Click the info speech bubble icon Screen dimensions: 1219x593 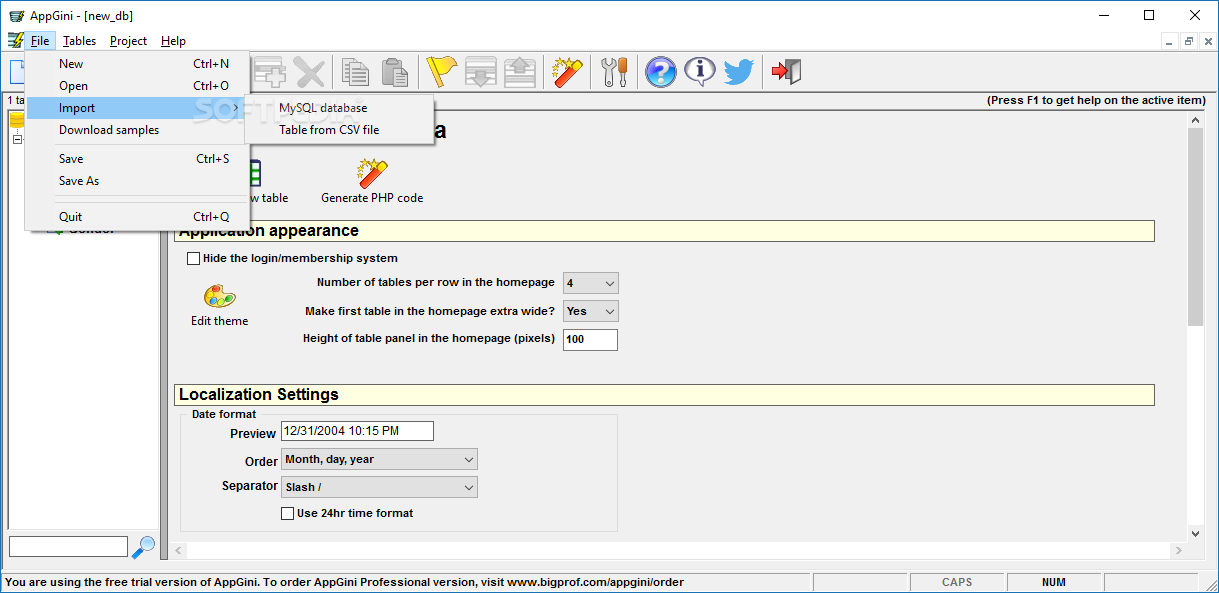coord(700,72)
